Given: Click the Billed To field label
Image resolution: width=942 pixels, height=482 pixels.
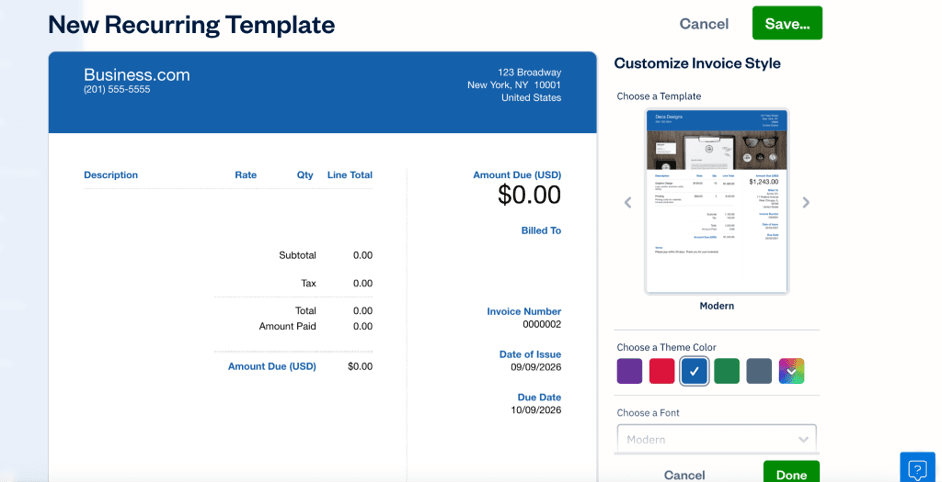Looking at the screenshot, I should pyautogui.click(x=541, y=230).
